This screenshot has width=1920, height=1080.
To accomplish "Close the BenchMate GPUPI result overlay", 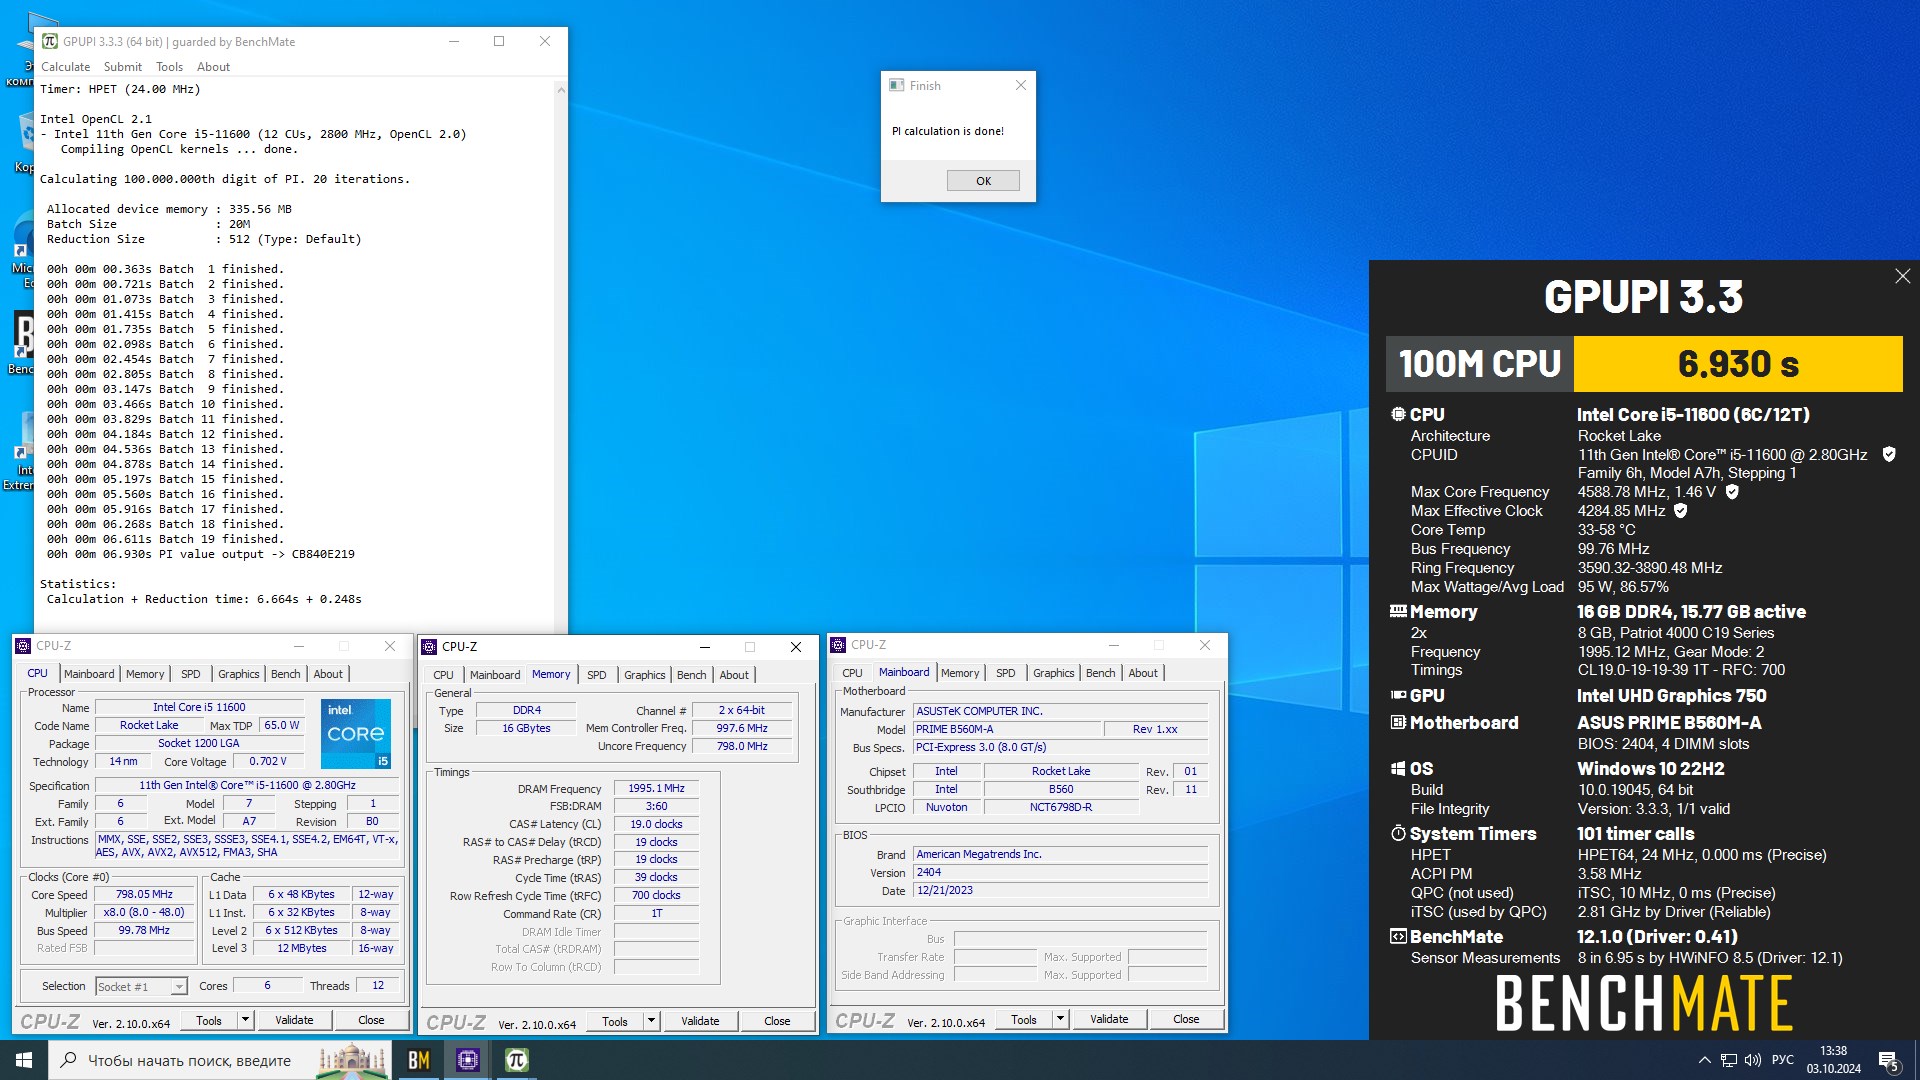I will click(1902, 276).
